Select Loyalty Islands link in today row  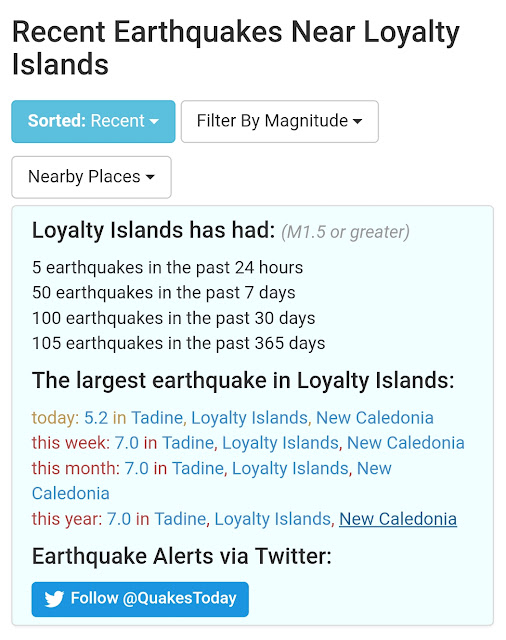click(249, 418)
